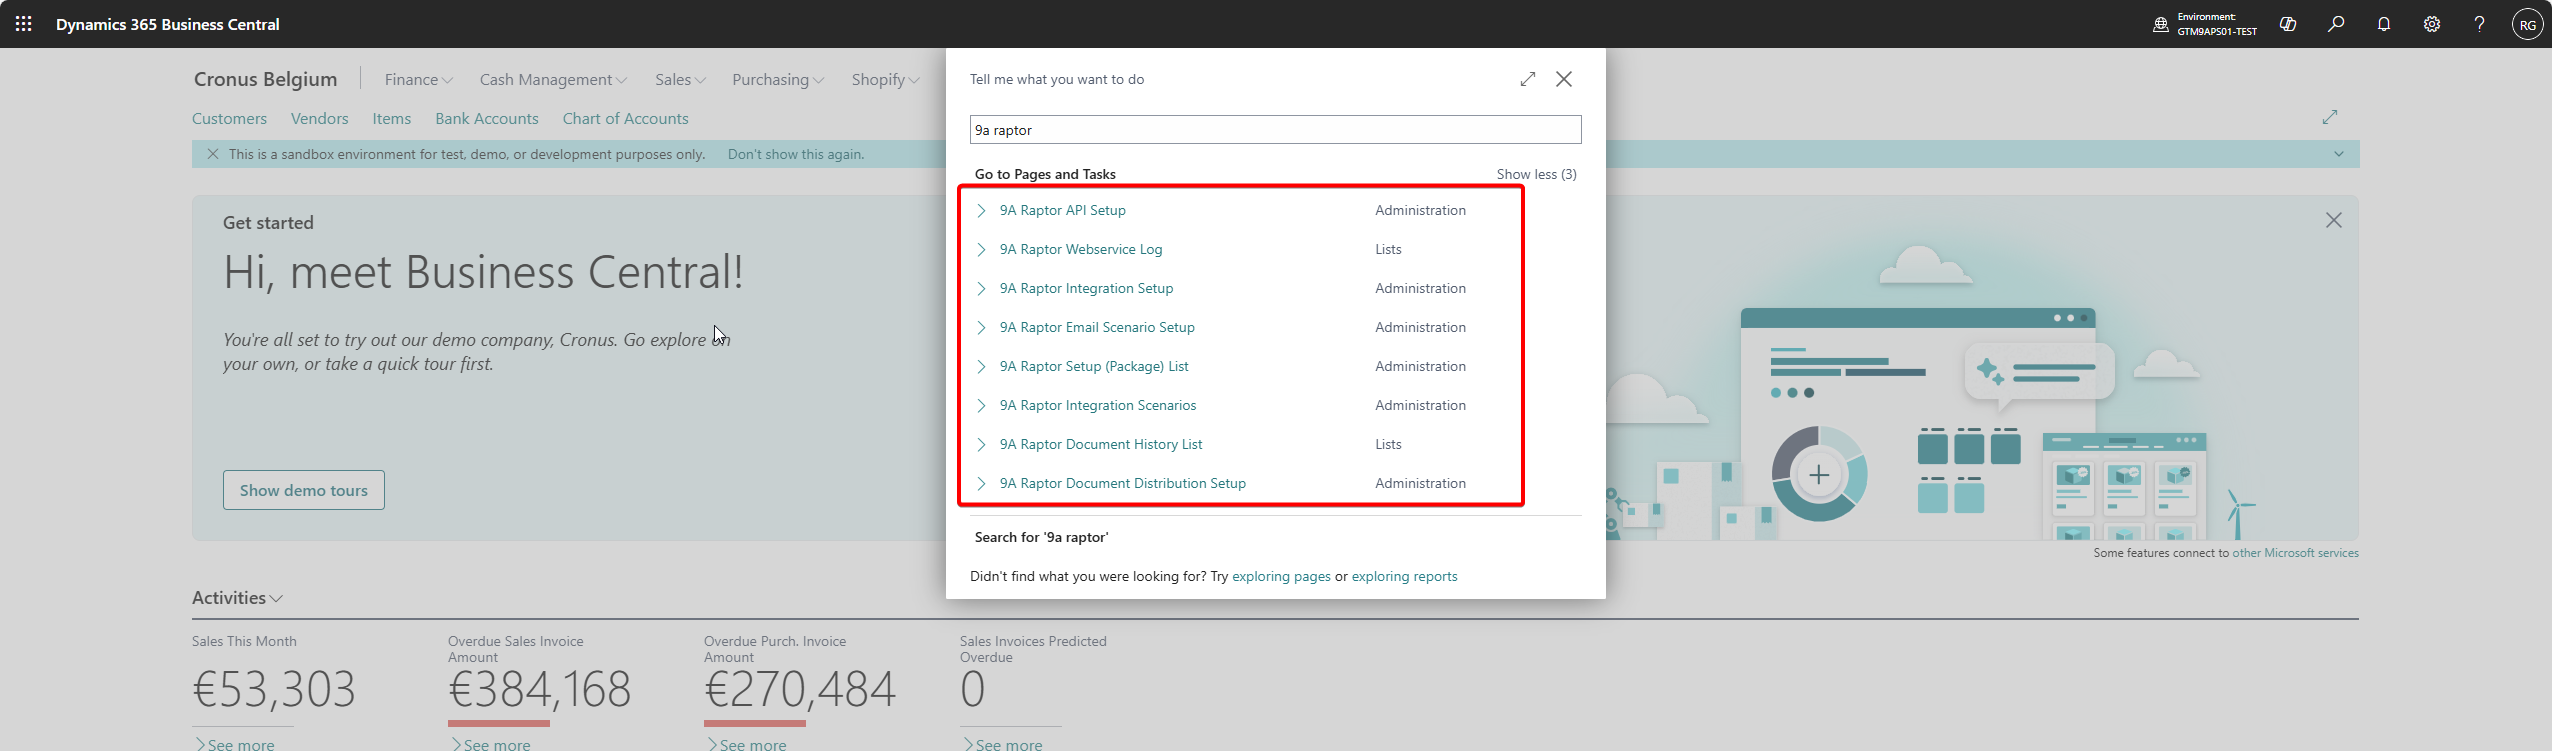Viewport: 2552px width, 751px height.
Task: Click the Tell Me search input field
Action: [1275, 130]
